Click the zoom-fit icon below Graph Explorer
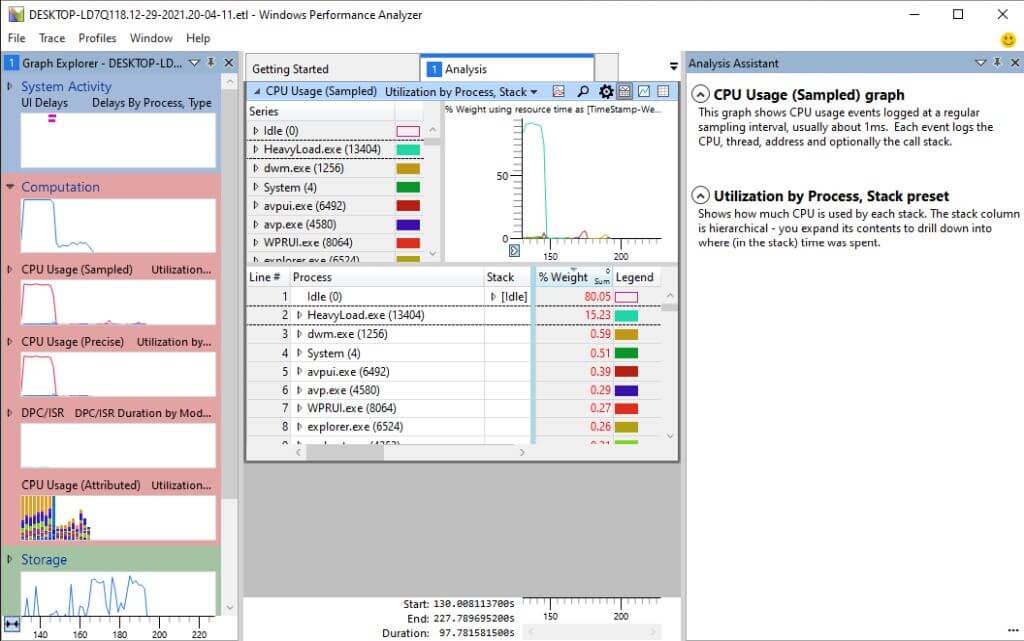This screenshot has width=1024, height=641. coord(12,623)
